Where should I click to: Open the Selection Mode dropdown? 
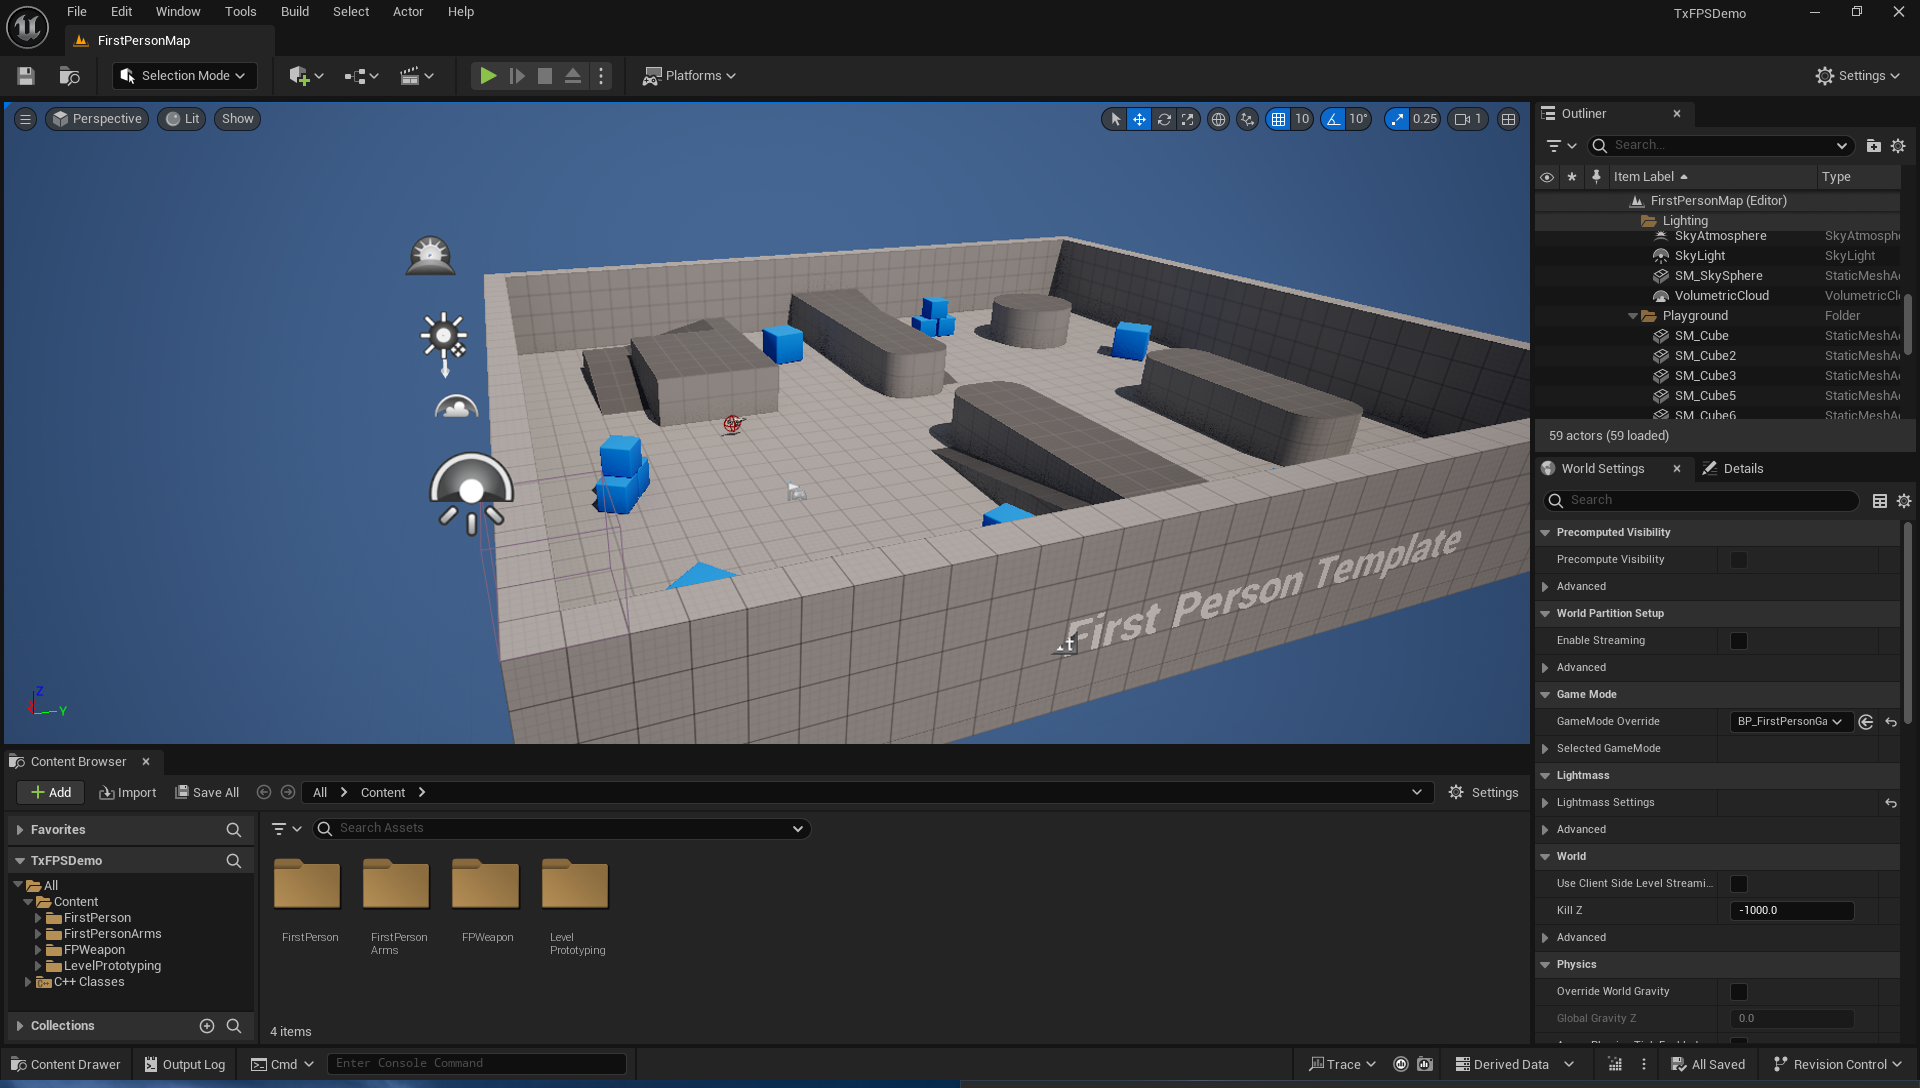point(184,76)
